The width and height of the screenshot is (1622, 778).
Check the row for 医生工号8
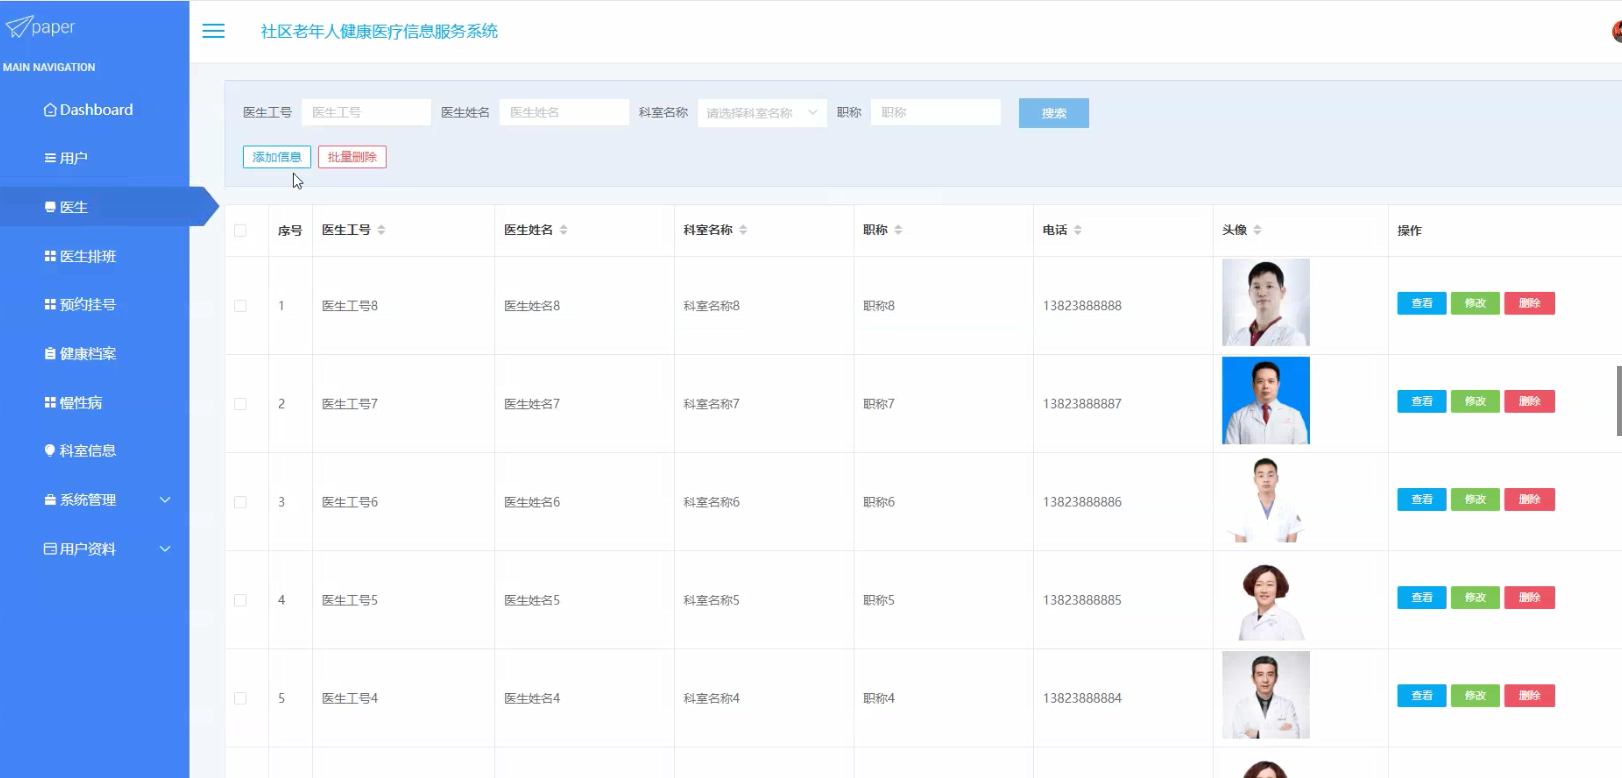tap(240, 306)
